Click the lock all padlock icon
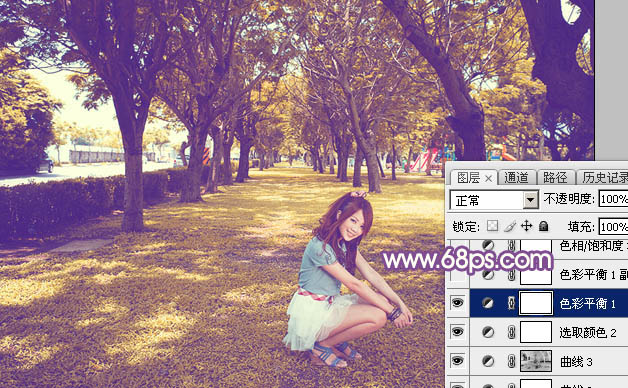Image resolution: width=628 pixels, height=388 pixels. [543, 226]
